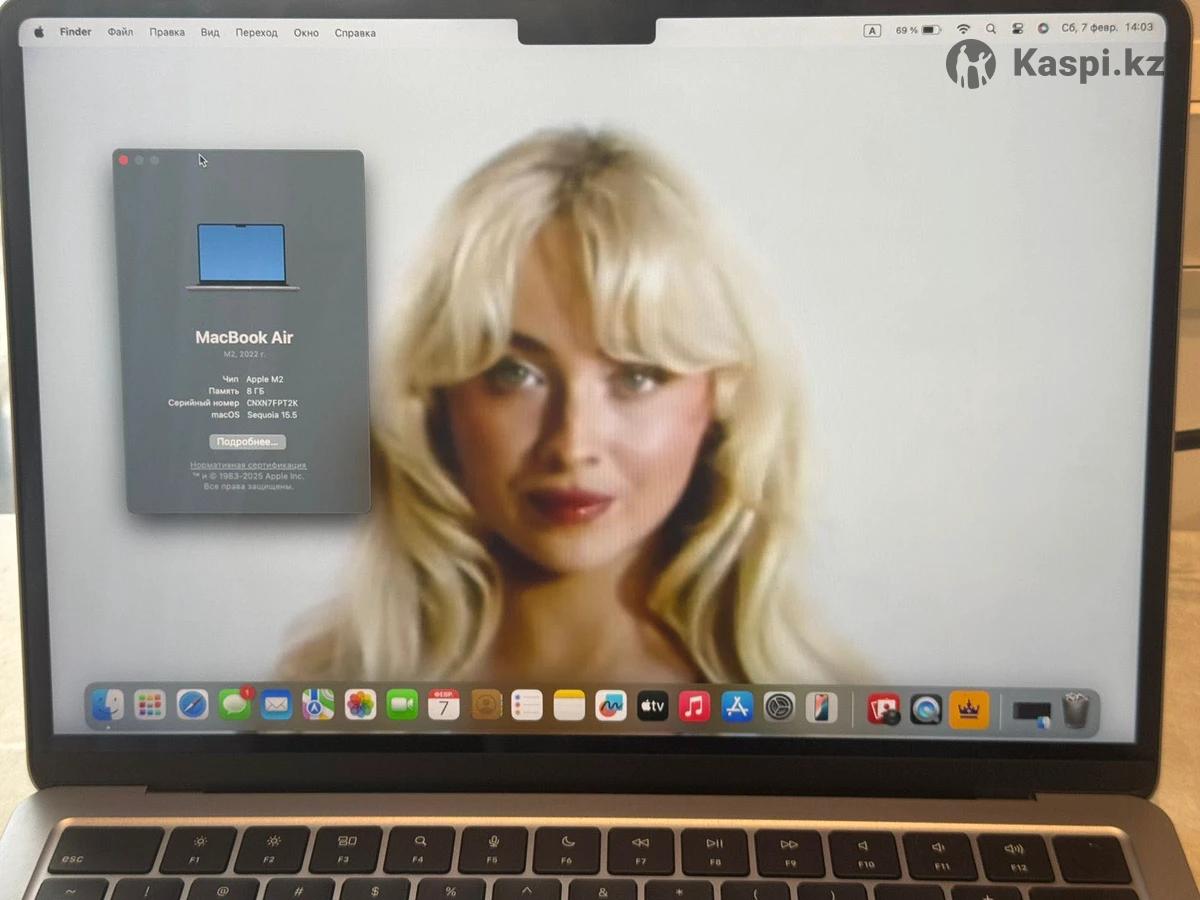Launch the Music app
Image resolution: width=1200 pixels, height=900 pixels.
[694, 707]
